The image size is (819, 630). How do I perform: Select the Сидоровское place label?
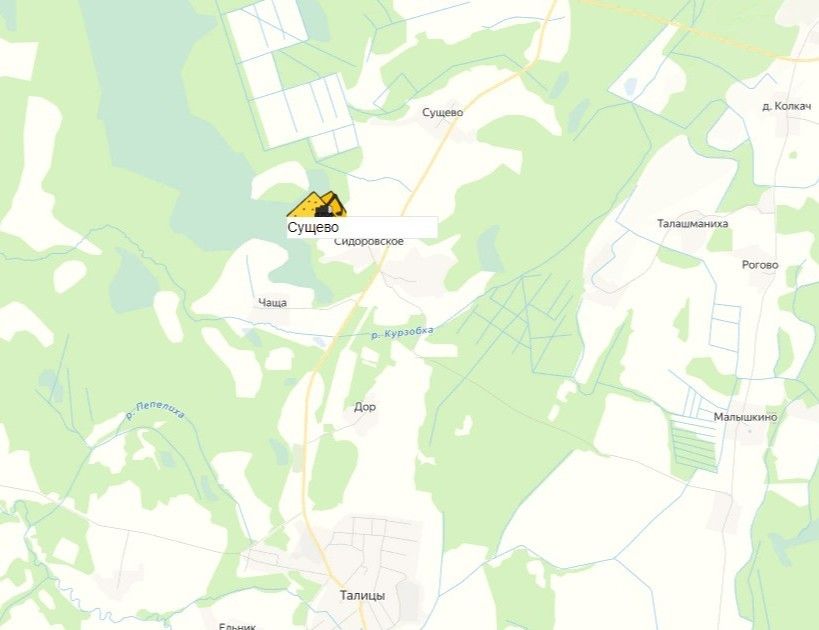369,241
